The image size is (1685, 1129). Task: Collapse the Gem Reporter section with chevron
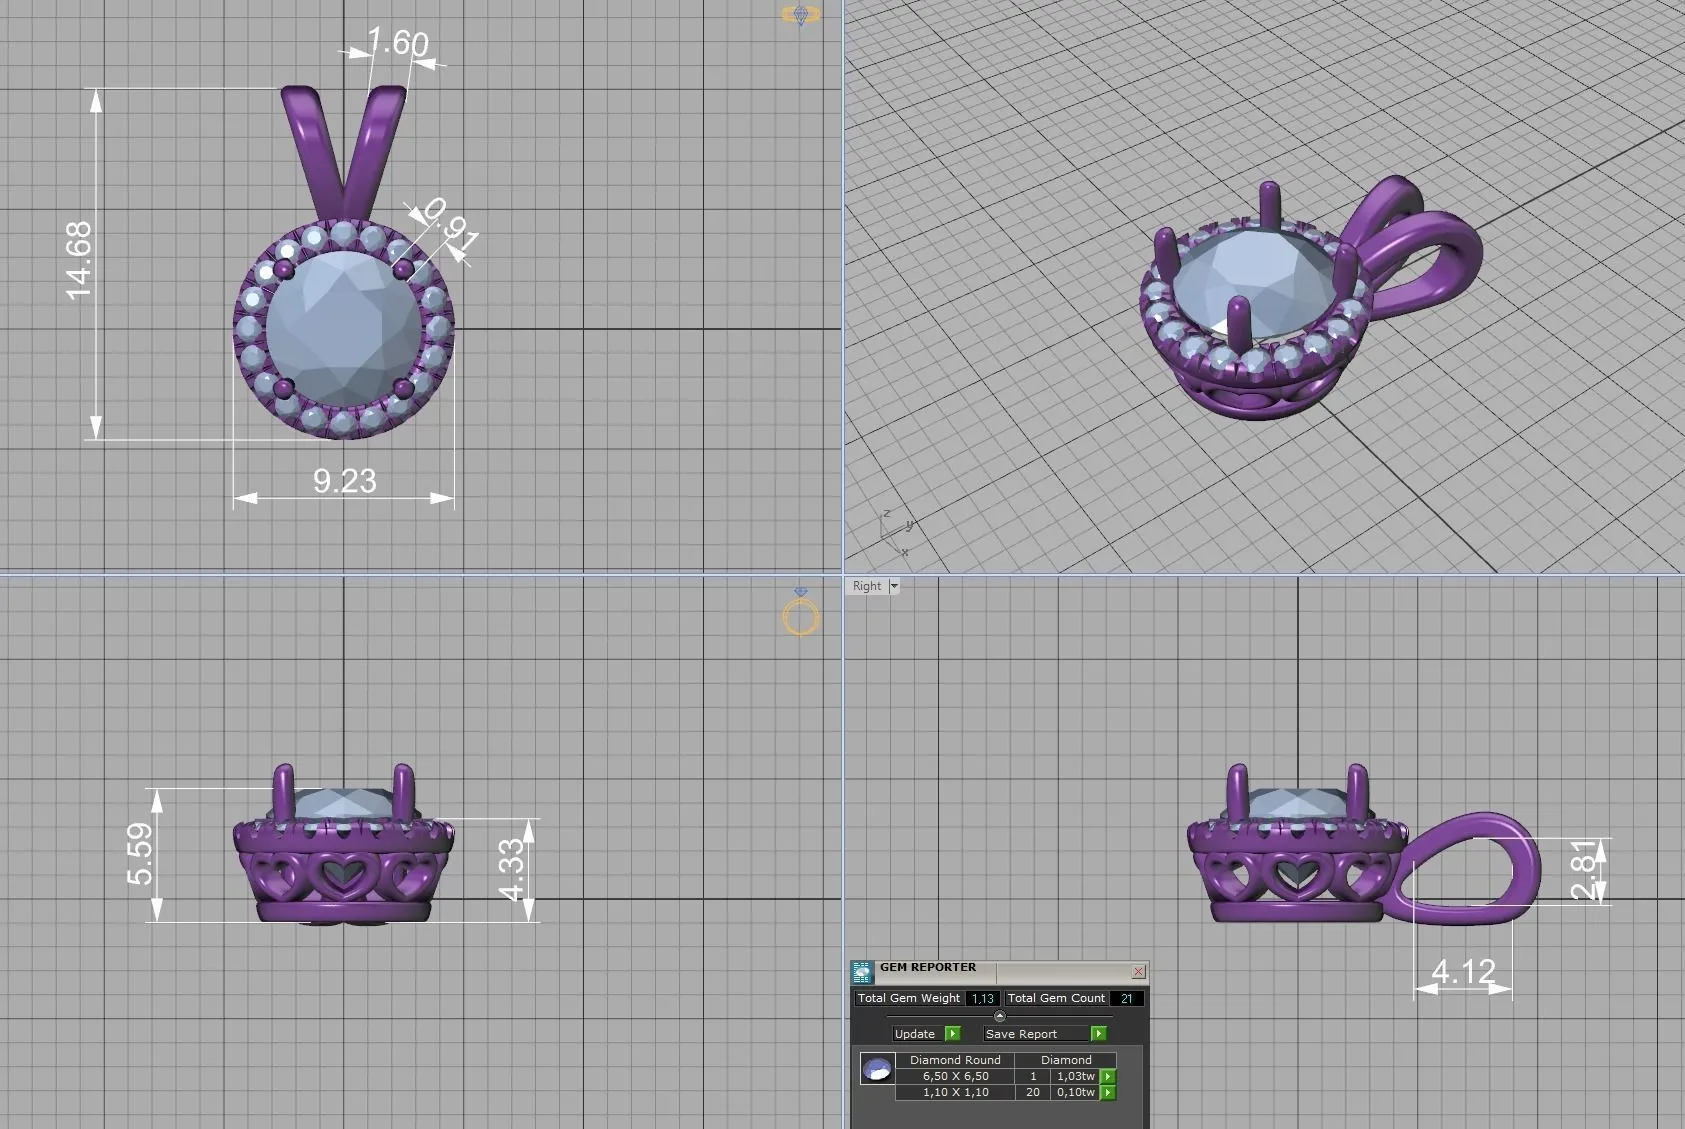999,1016
